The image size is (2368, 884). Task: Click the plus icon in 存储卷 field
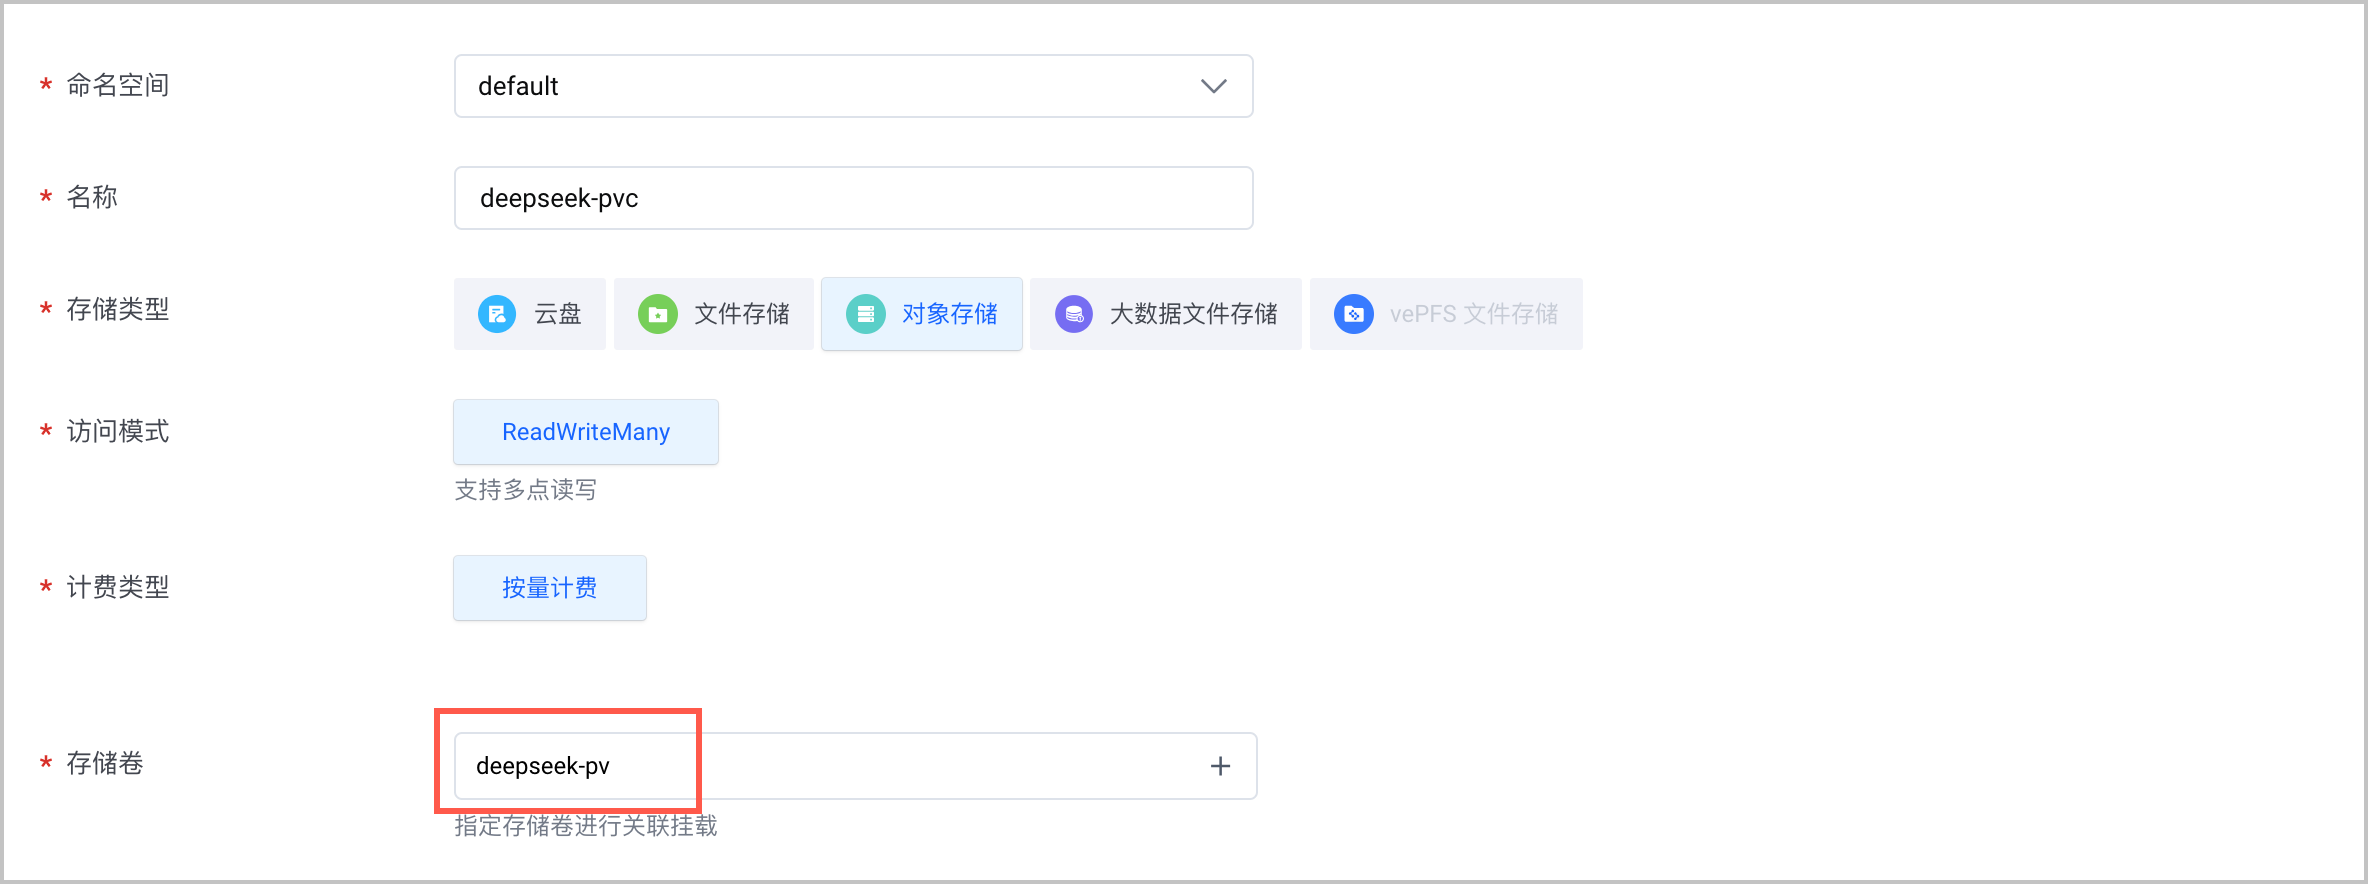pyautogui.click(x=1220, y=766)
